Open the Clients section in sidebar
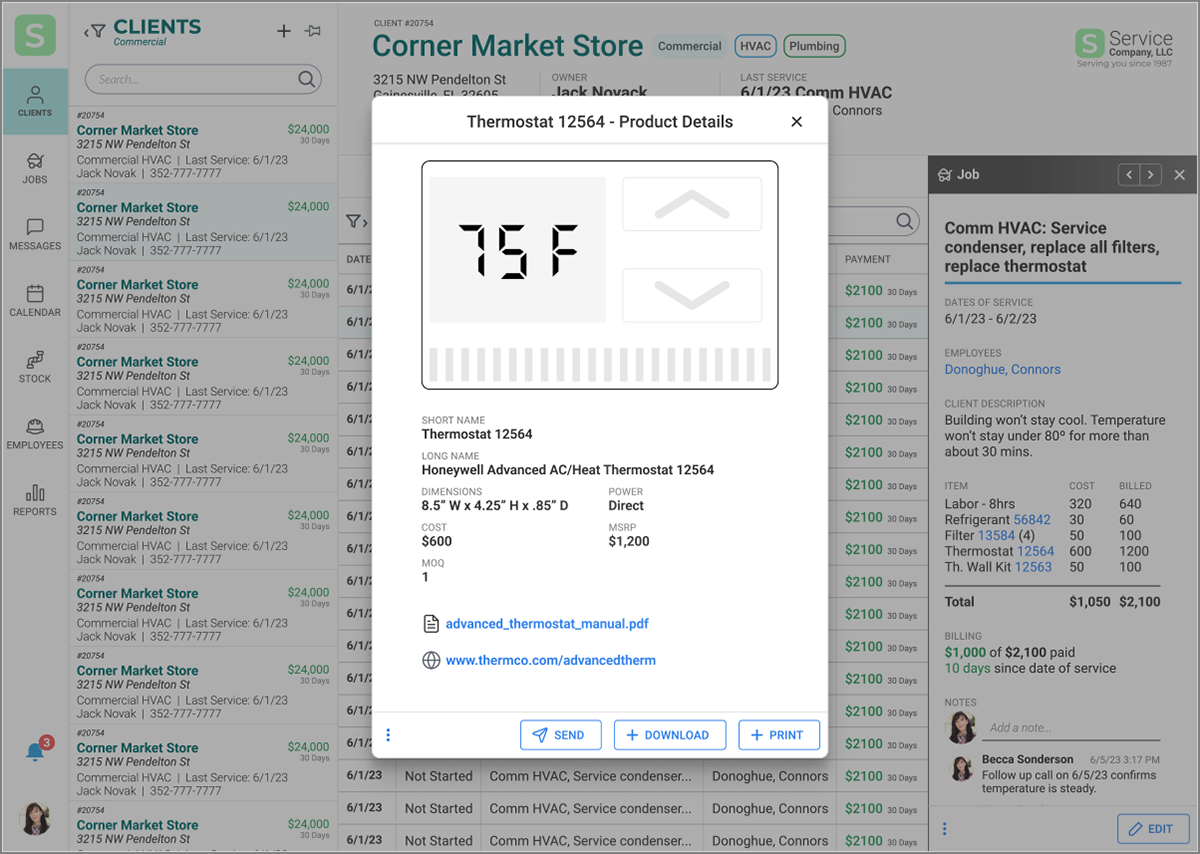 coord(35,101)
